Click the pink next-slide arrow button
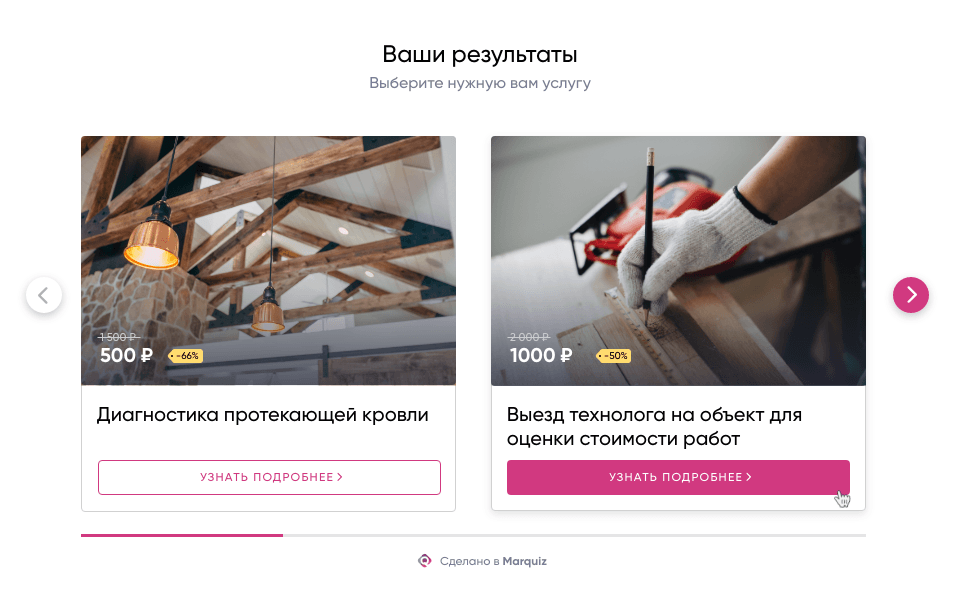The width and height of the screenshot is (960, 590). coord(910,295)
